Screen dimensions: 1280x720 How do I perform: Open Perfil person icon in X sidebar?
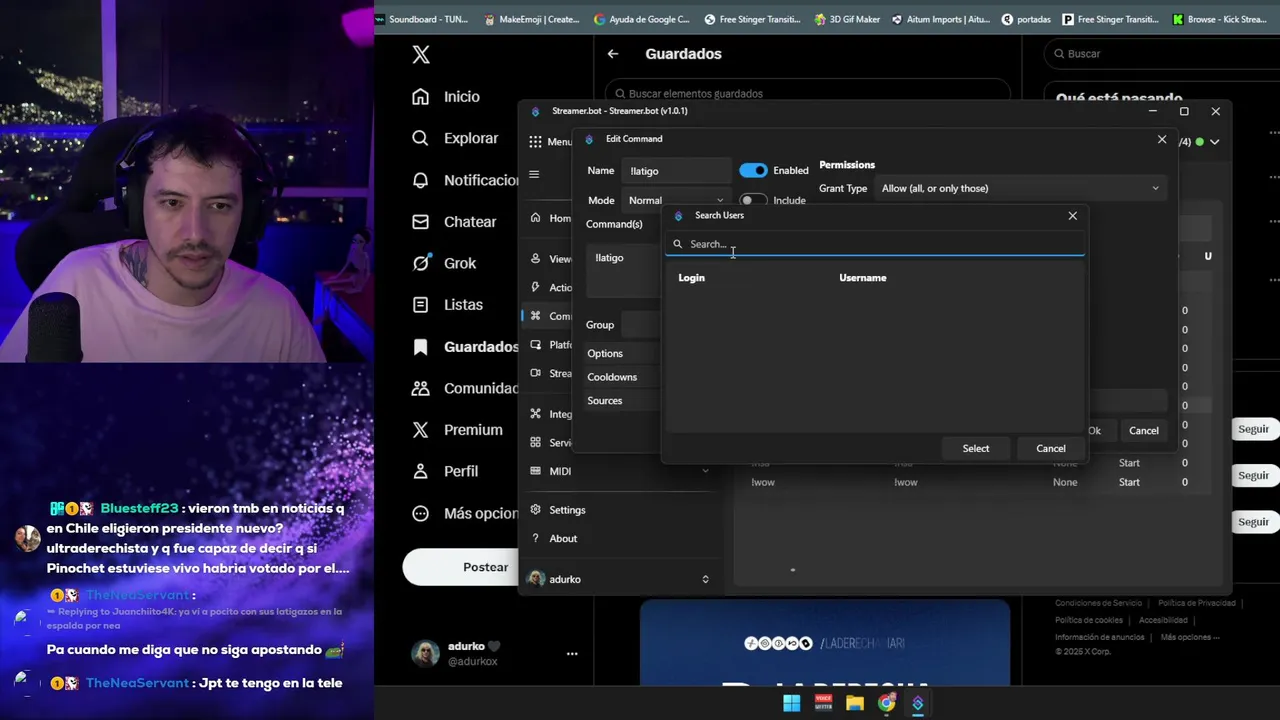click(421, 471)
